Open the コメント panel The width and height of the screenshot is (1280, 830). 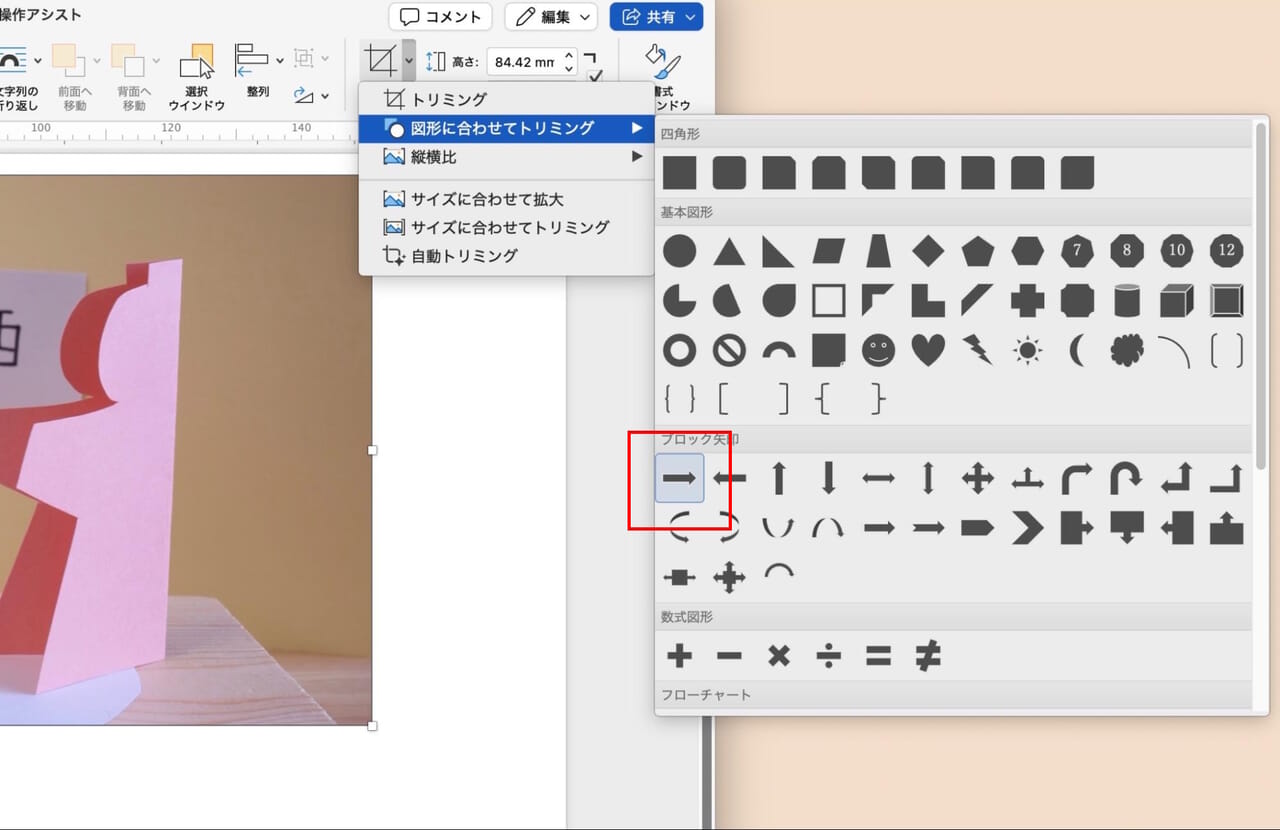(441, 16)
